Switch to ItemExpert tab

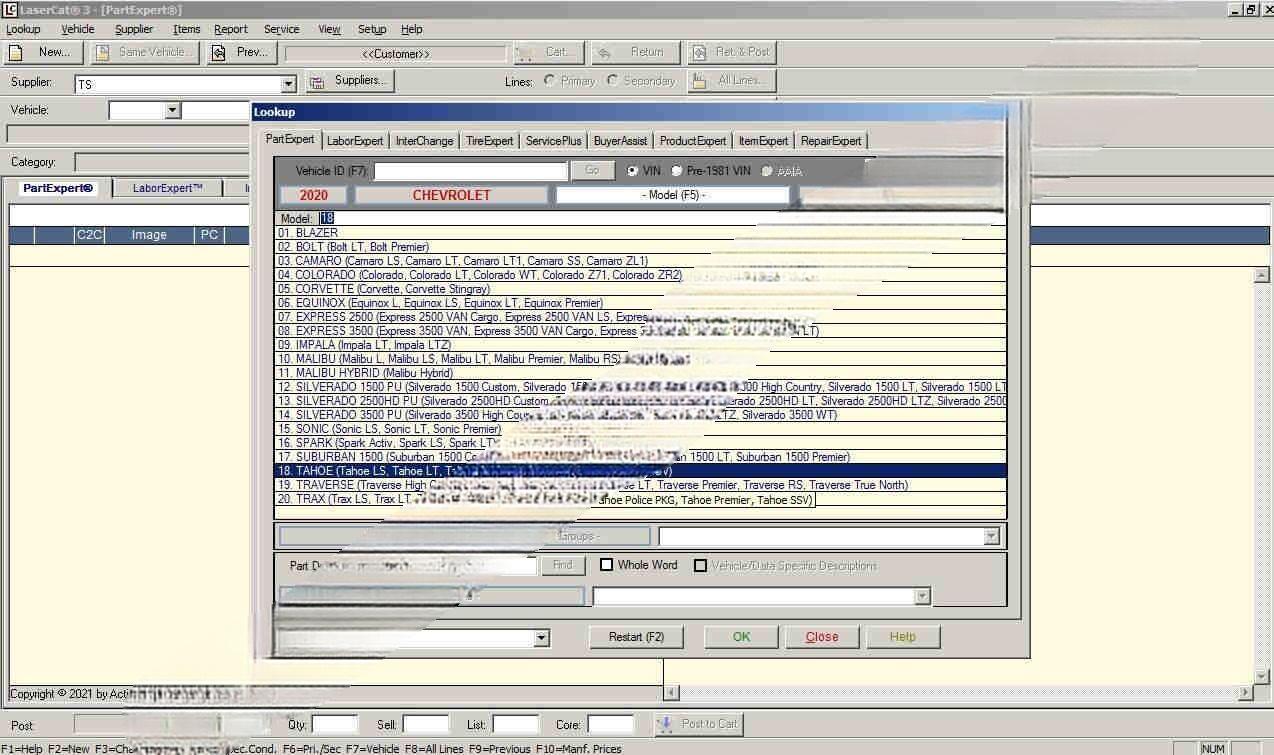pyautogui.click(x=764, y=141)
